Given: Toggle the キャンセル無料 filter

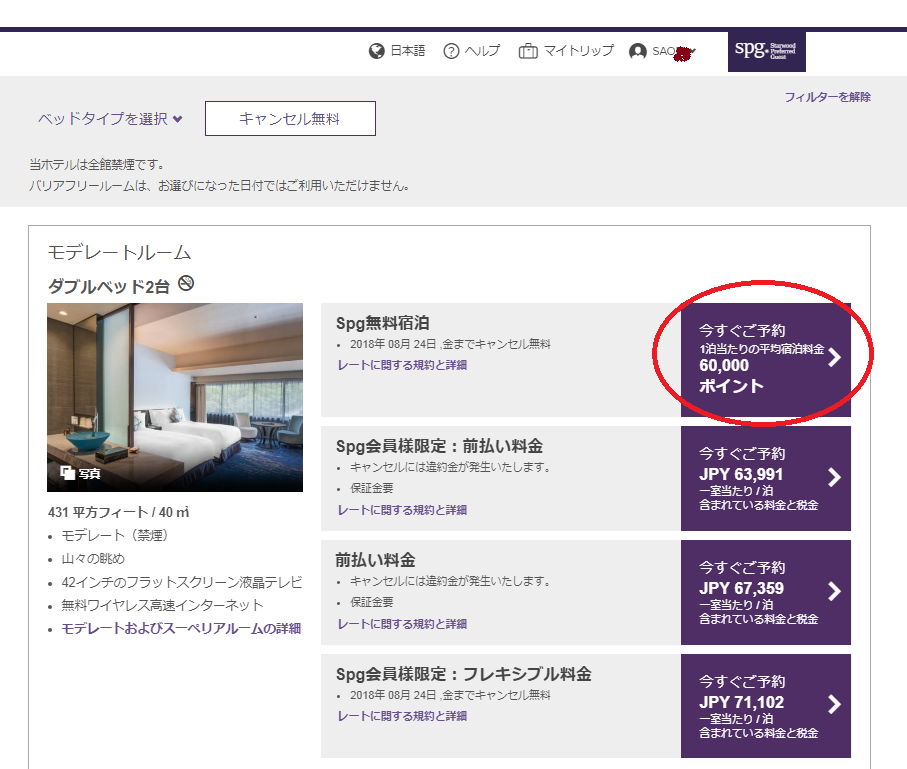Looking at the screenshot, I should click(x=290, y=119).
